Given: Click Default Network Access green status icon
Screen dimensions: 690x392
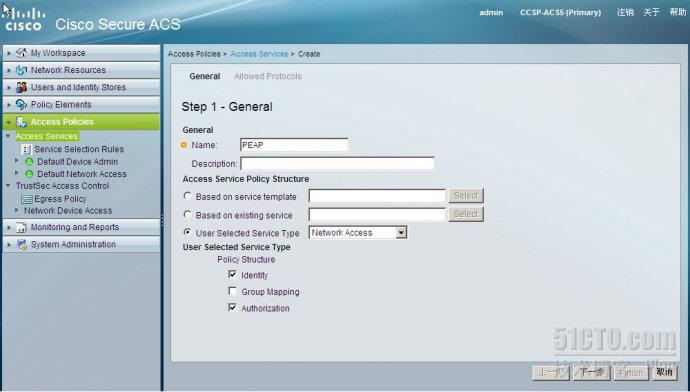Looking at the screenshot, I should [x=29, y=174].
